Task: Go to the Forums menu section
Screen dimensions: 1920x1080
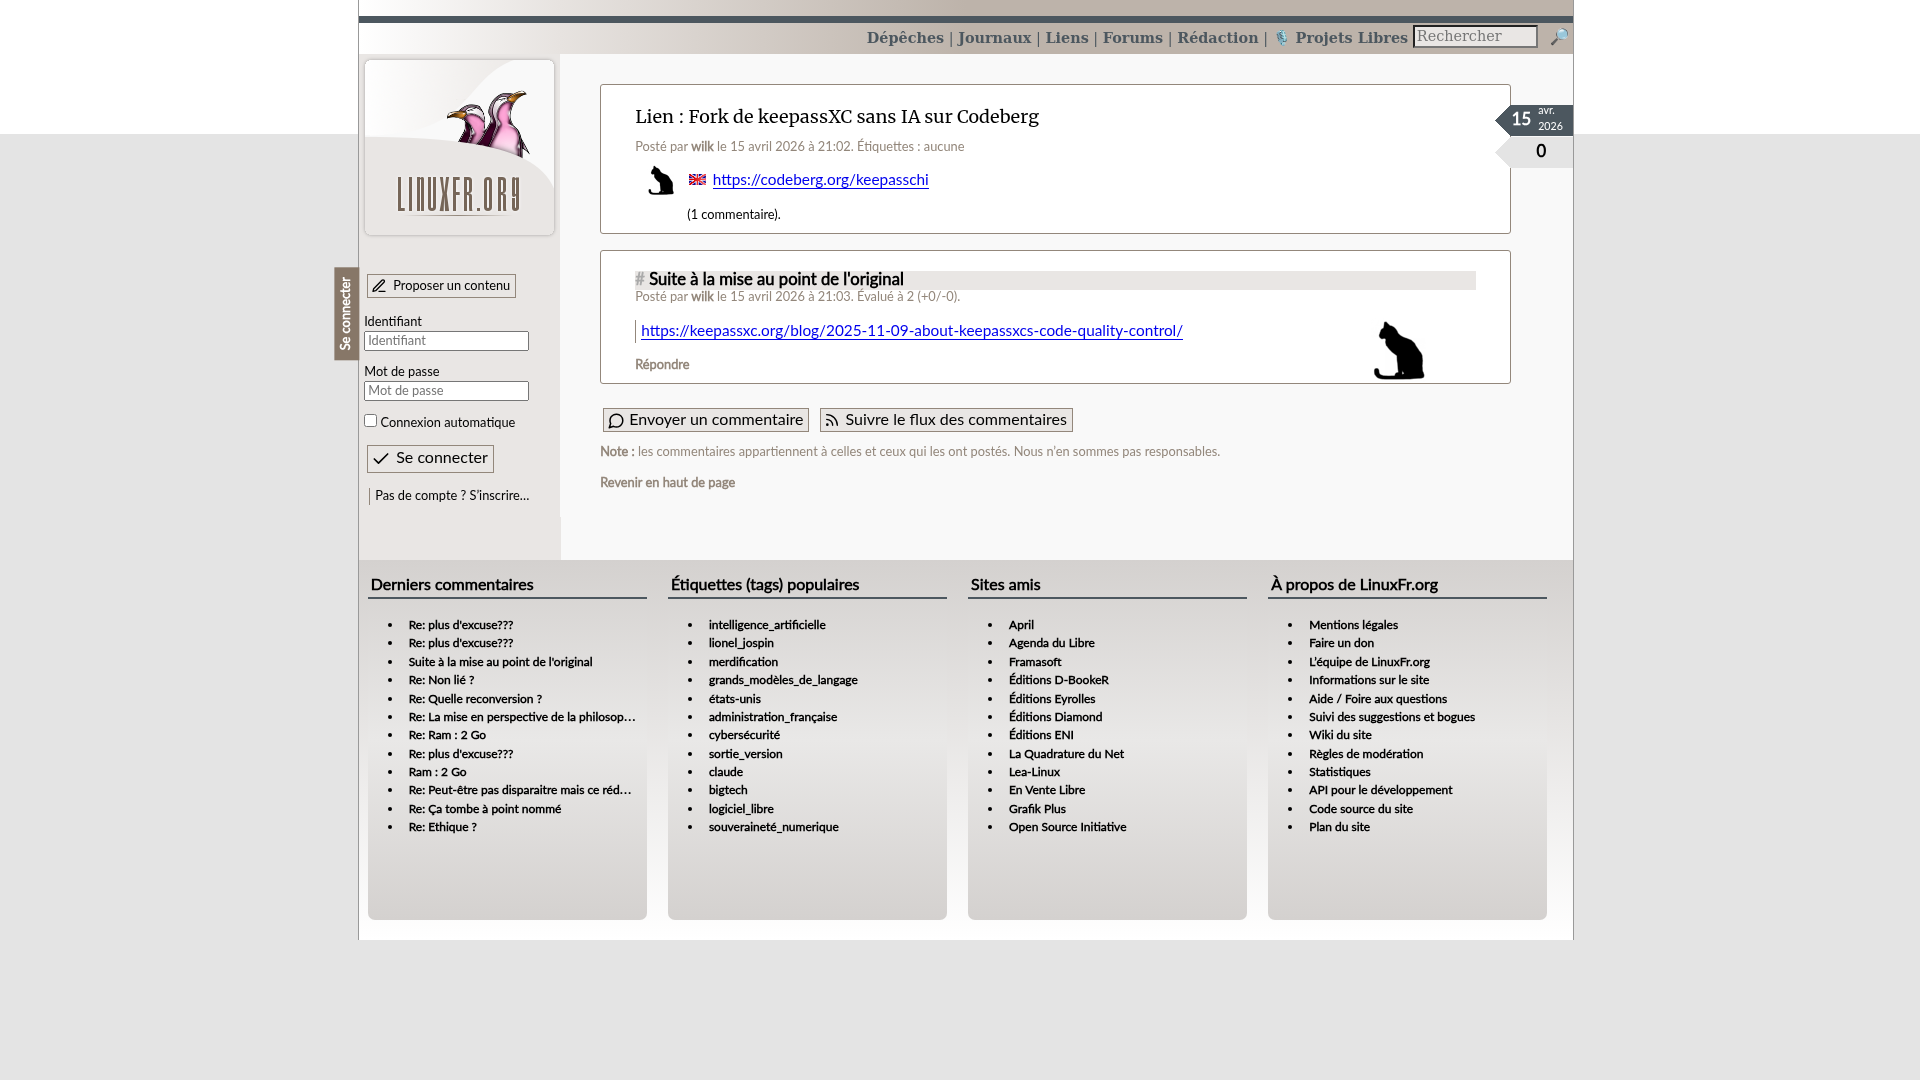Action: [1132, 38]
